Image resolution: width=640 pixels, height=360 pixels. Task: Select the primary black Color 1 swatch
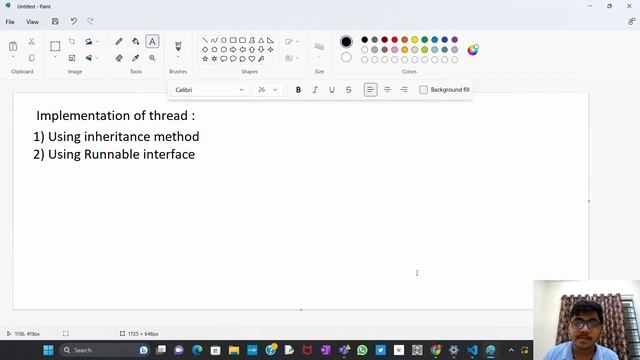pos(346,42)
